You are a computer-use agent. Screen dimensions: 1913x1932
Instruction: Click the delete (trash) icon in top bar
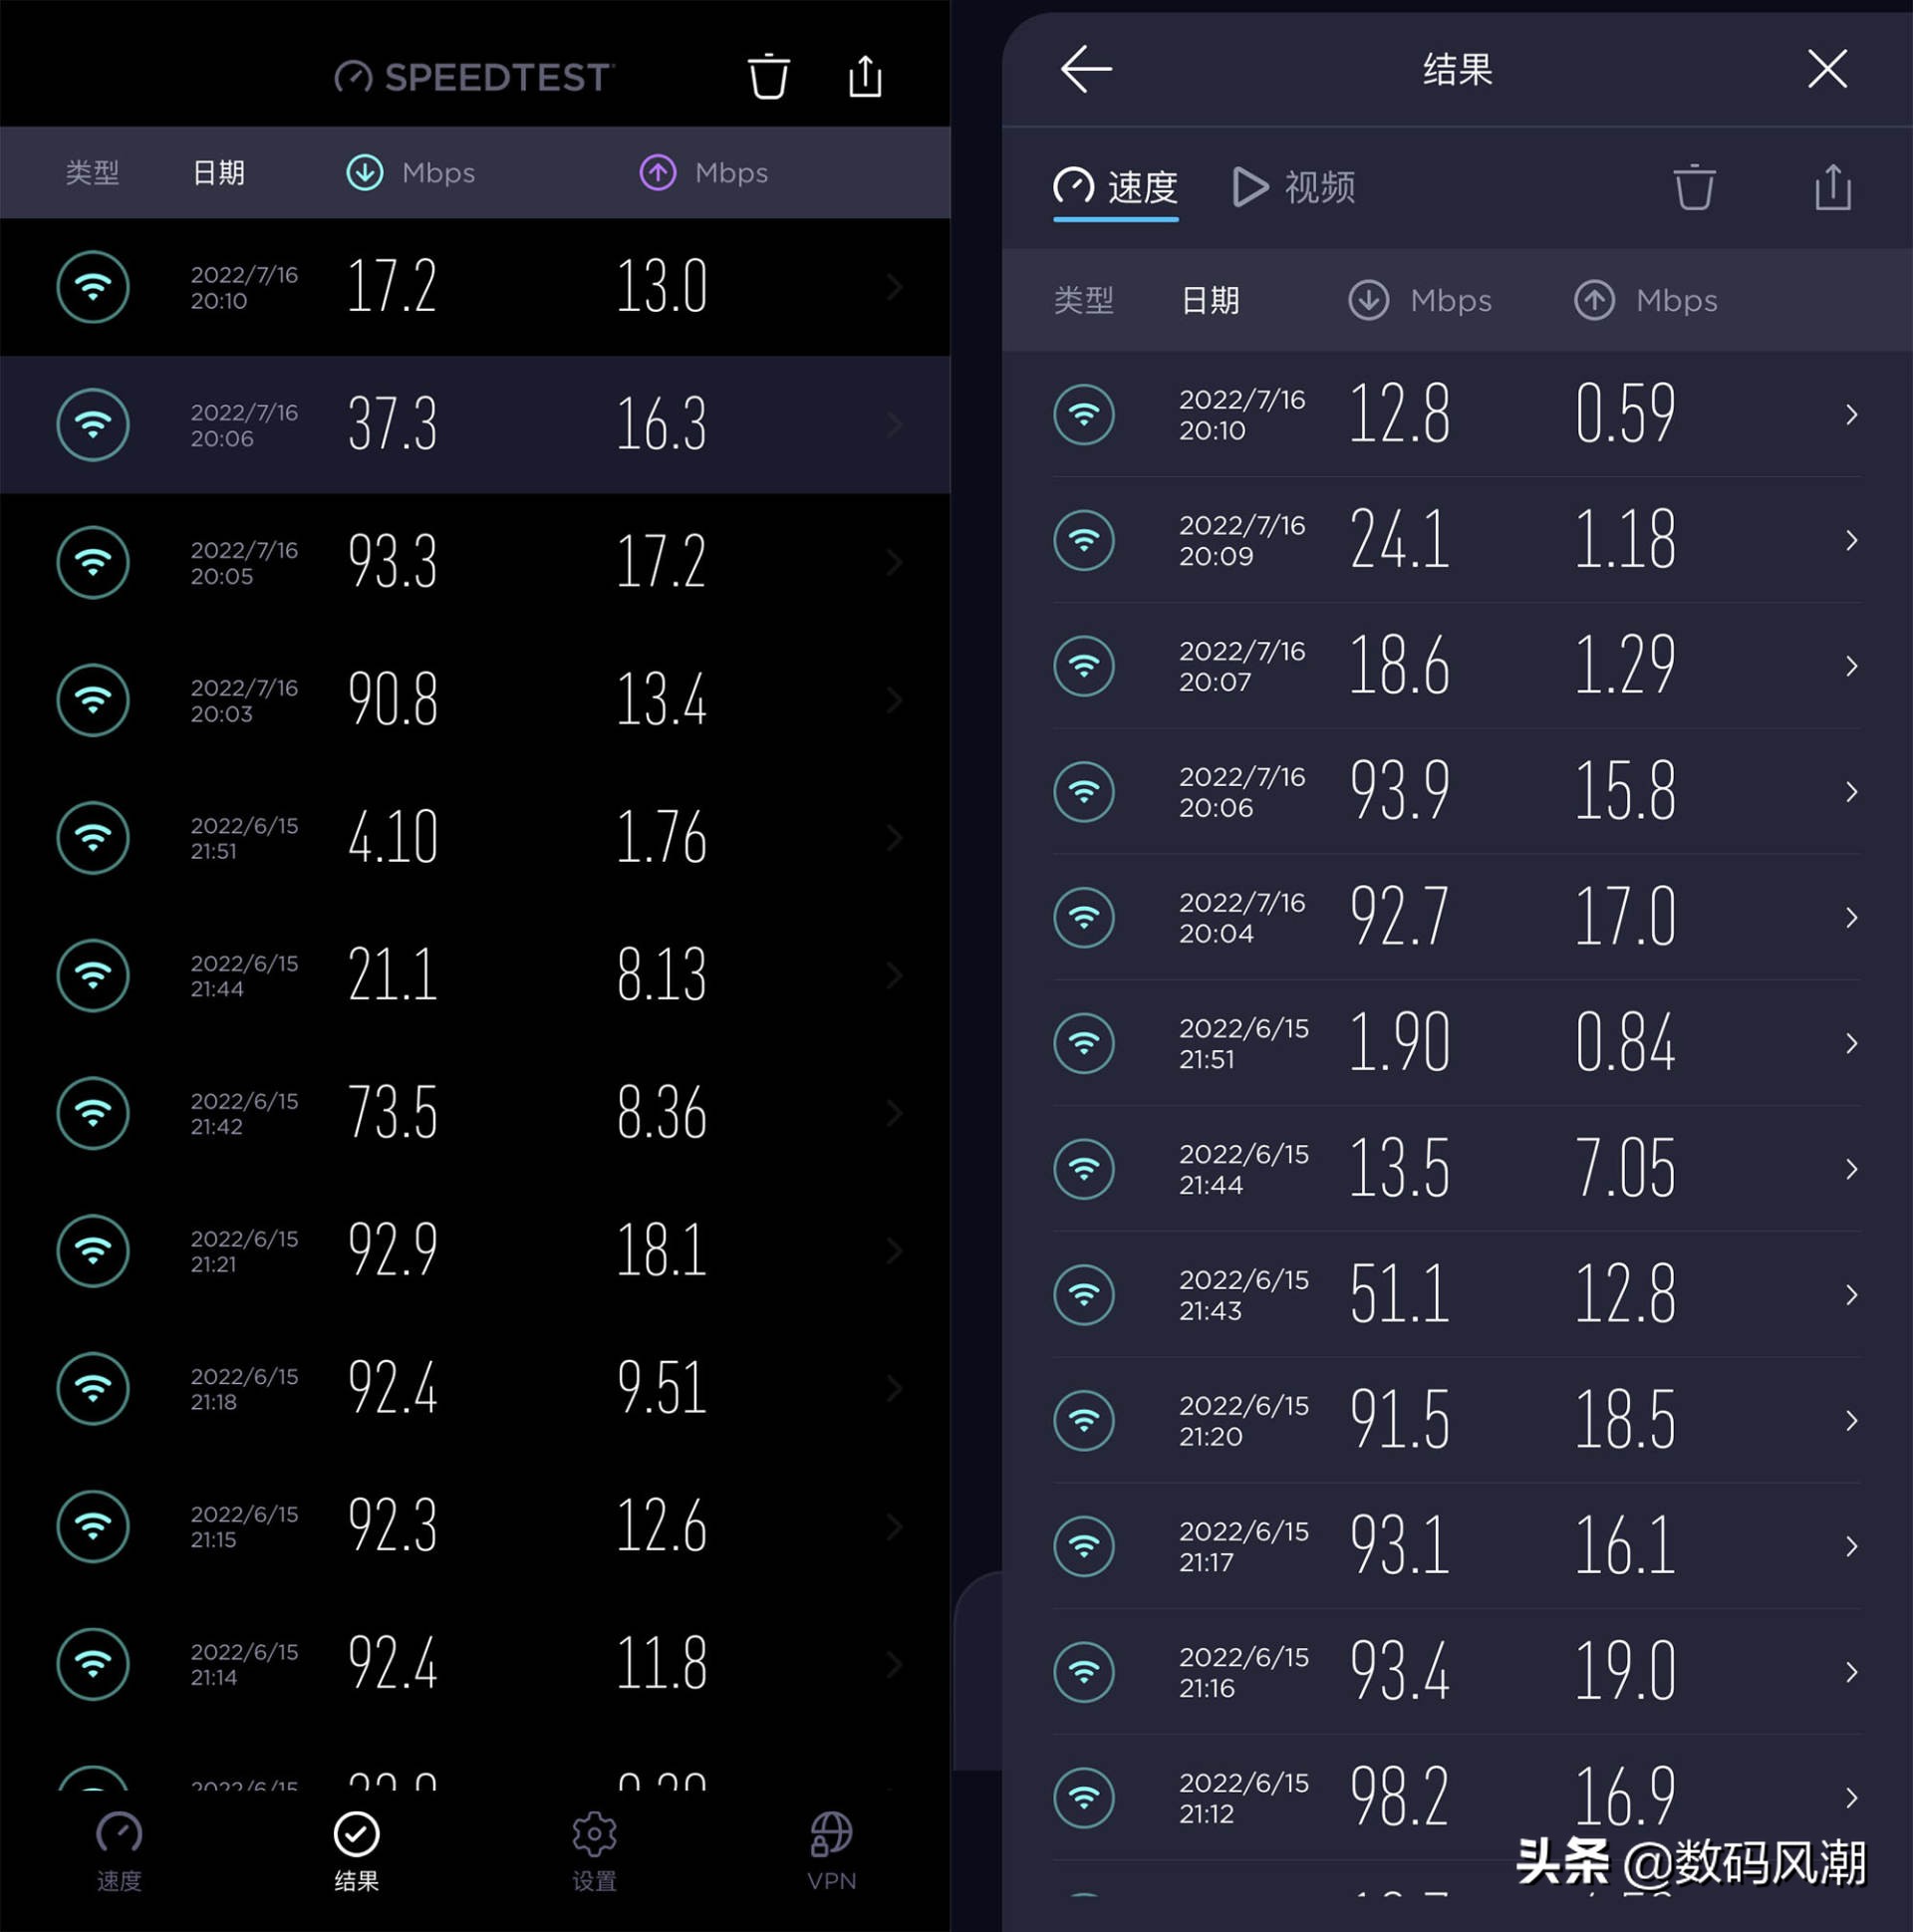[768, 76]
